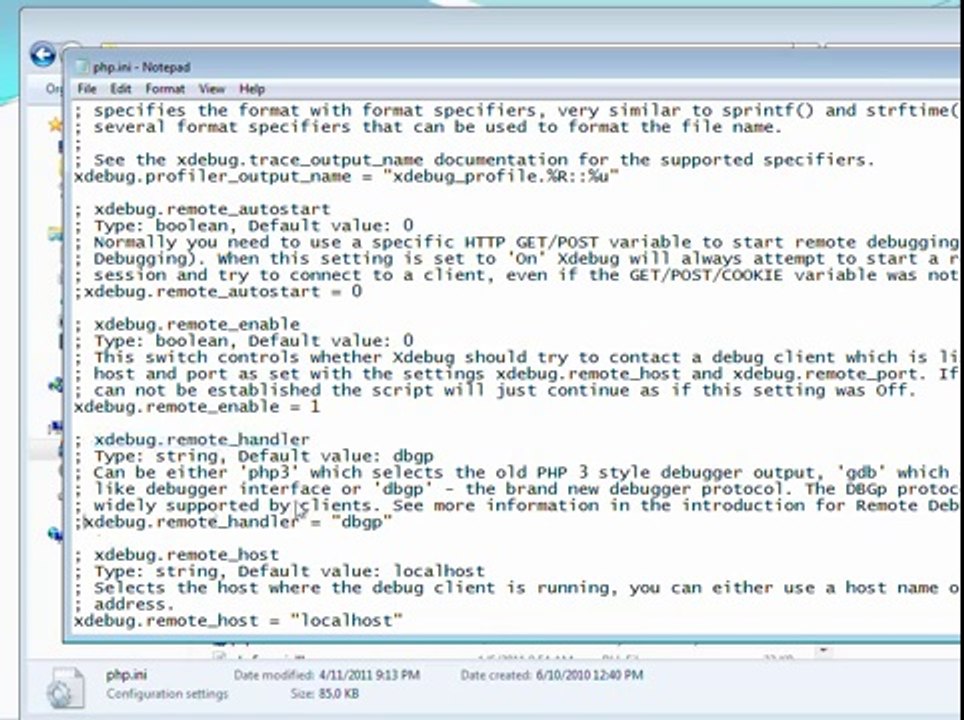Click the Favorites star icon in Explorer sidebar
964x720 pixels.
click(x=55, y=125)
